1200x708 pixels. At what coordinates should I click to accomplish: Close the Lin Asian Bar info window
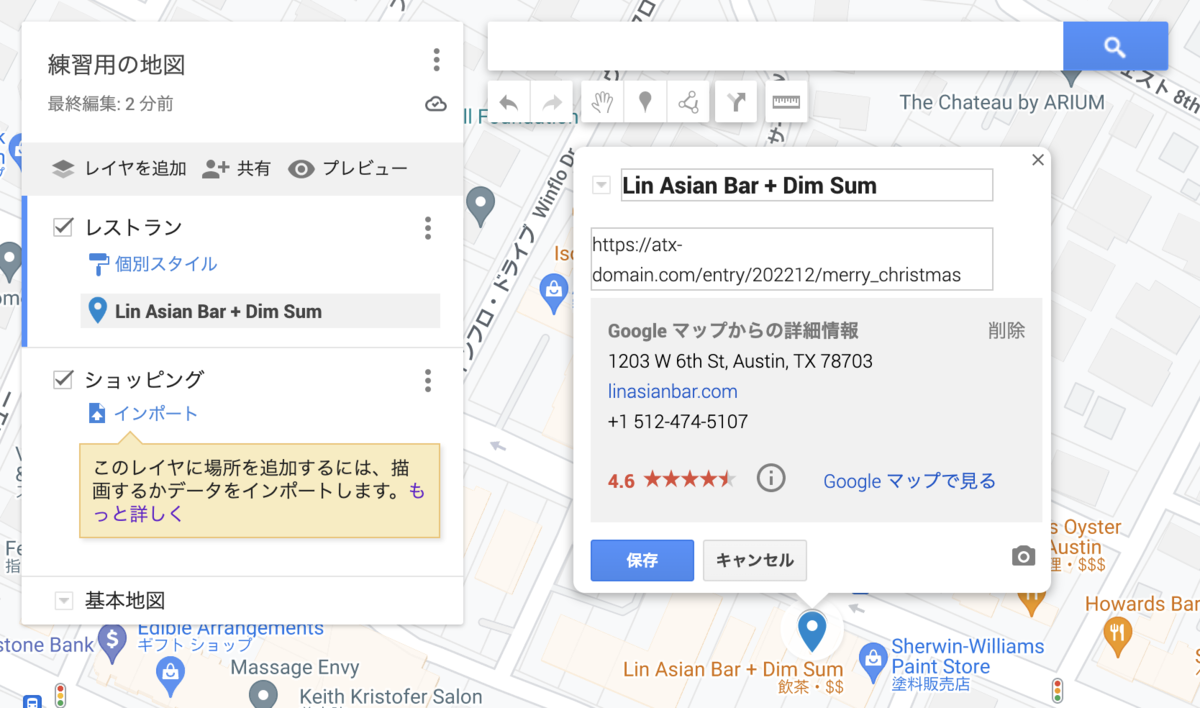[1038, 160]
